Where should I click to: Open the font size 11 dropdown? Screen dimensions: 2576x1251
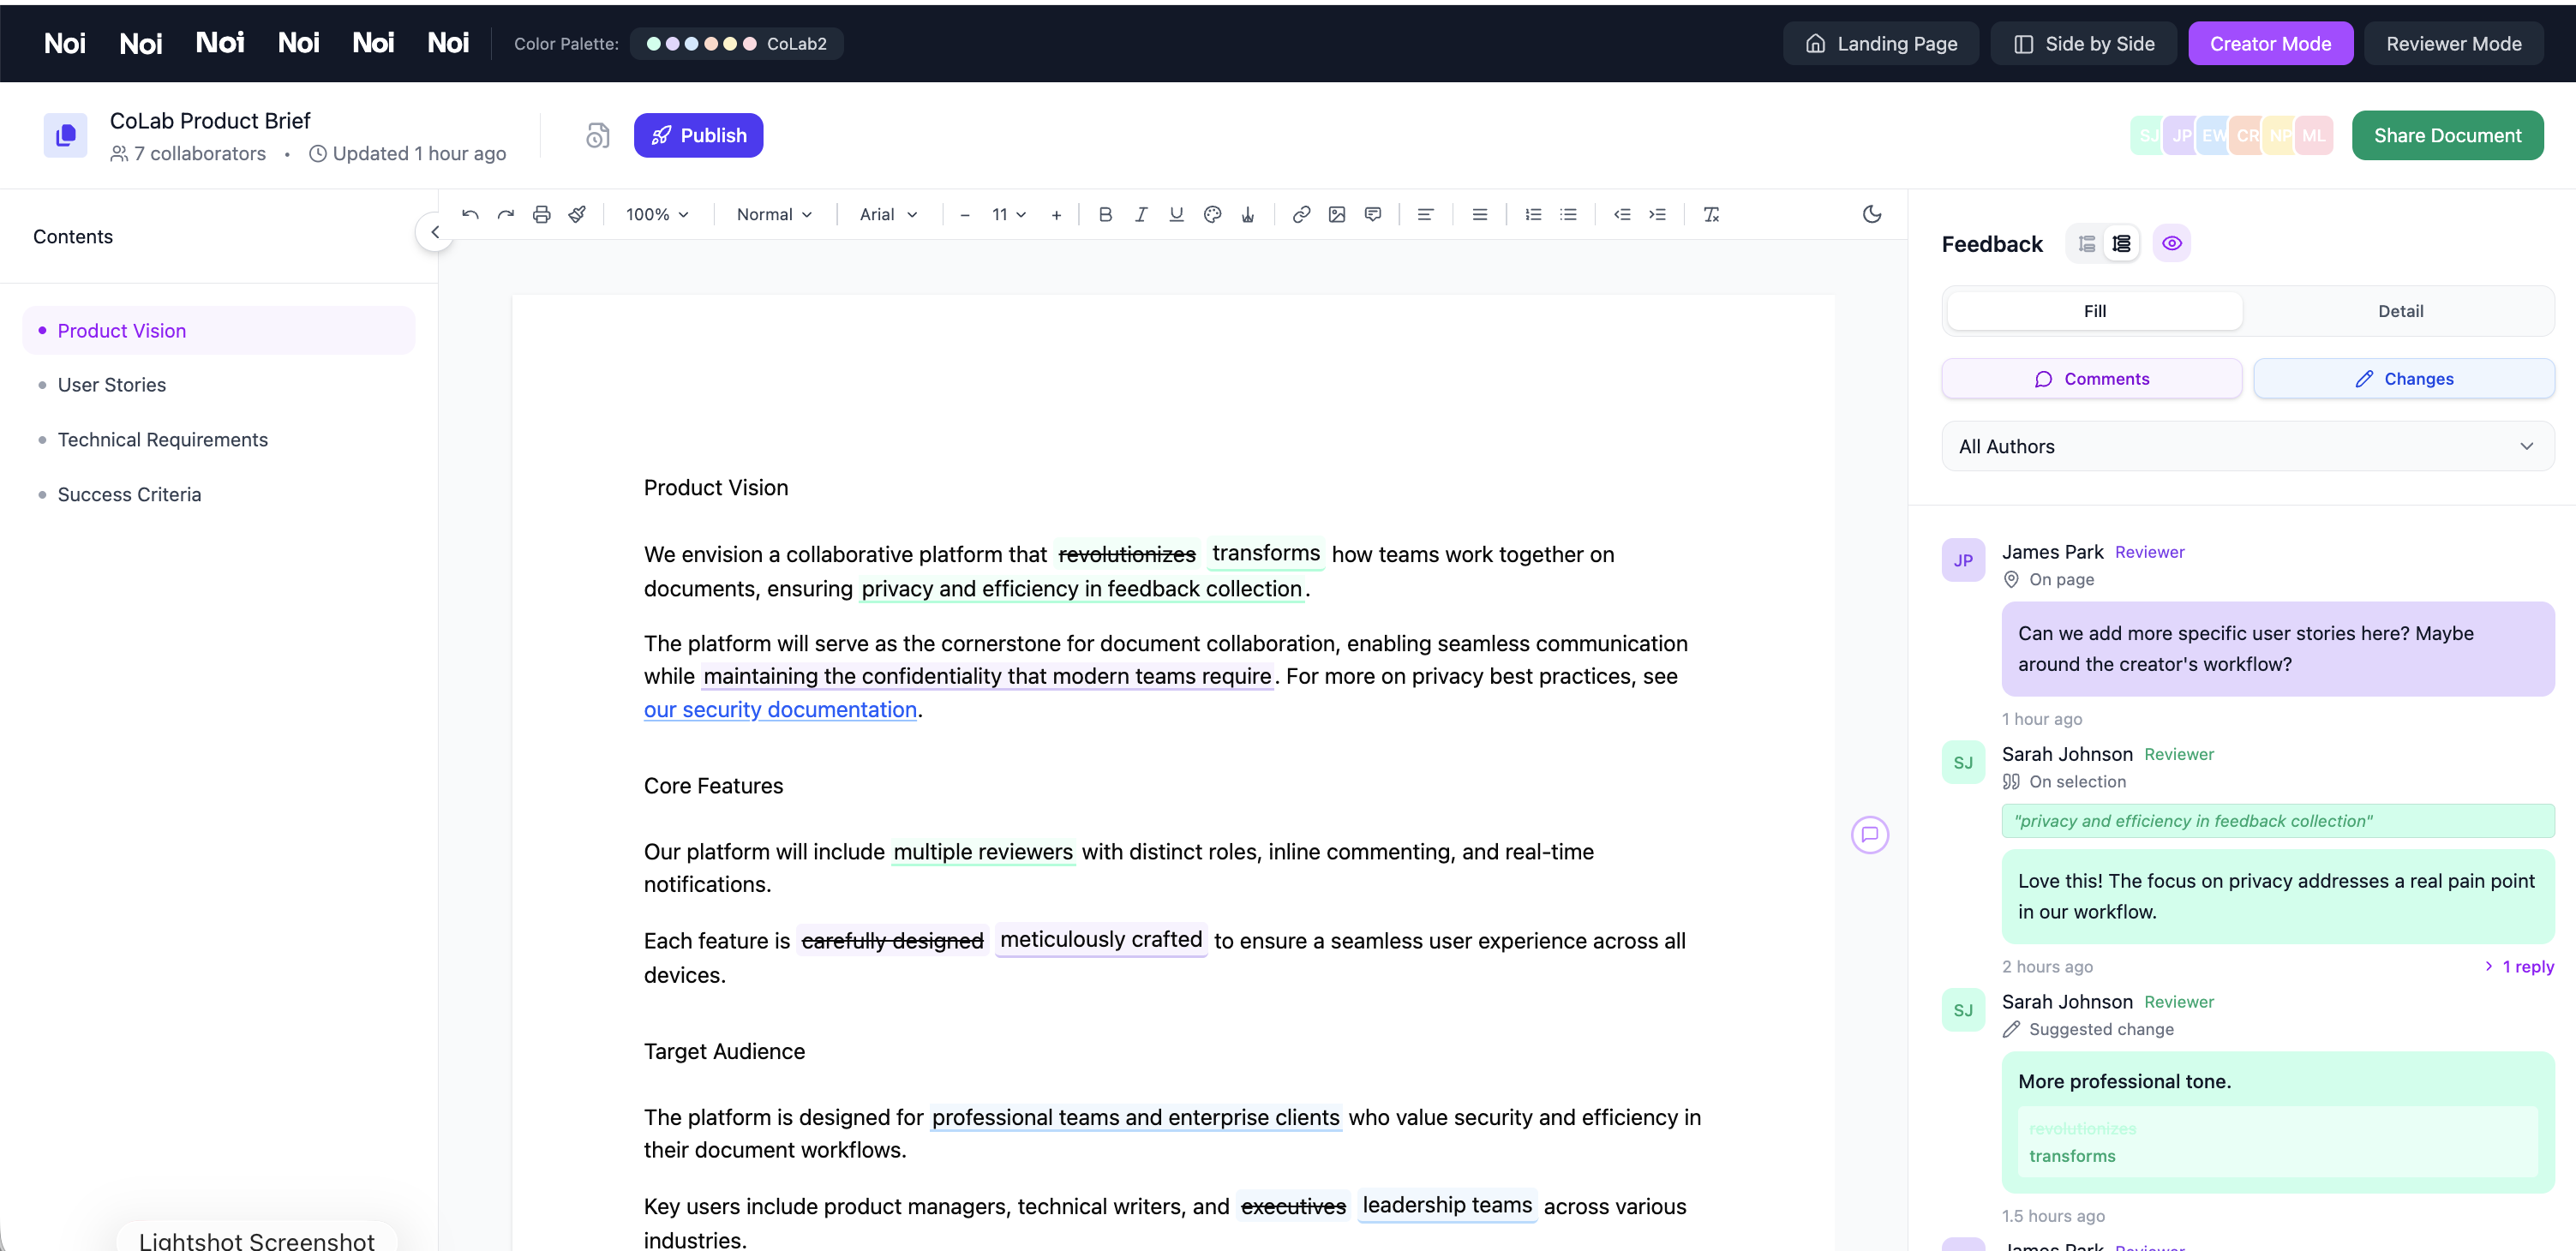[x=1009, y=214]
